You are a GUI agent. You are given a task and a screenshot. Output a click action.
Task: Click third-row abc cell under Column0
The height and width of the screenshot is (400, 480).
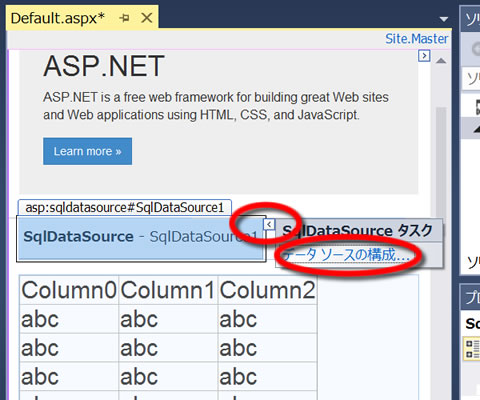69,377
